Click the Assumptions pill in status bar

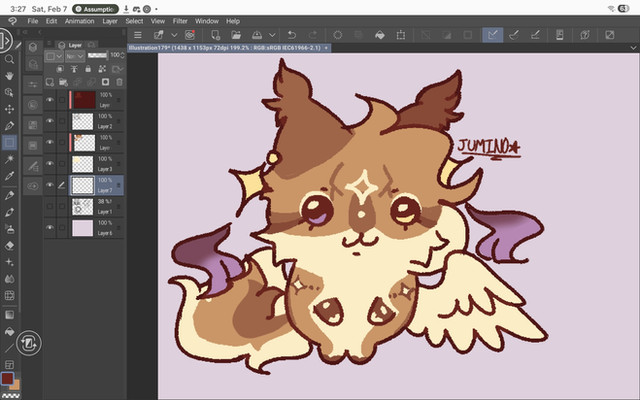point(96,9)
